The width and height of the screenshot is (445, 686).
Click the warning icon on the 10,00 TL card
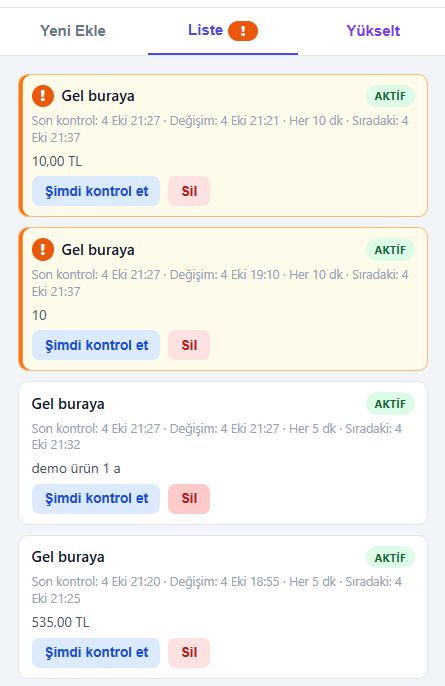point(43,96)
